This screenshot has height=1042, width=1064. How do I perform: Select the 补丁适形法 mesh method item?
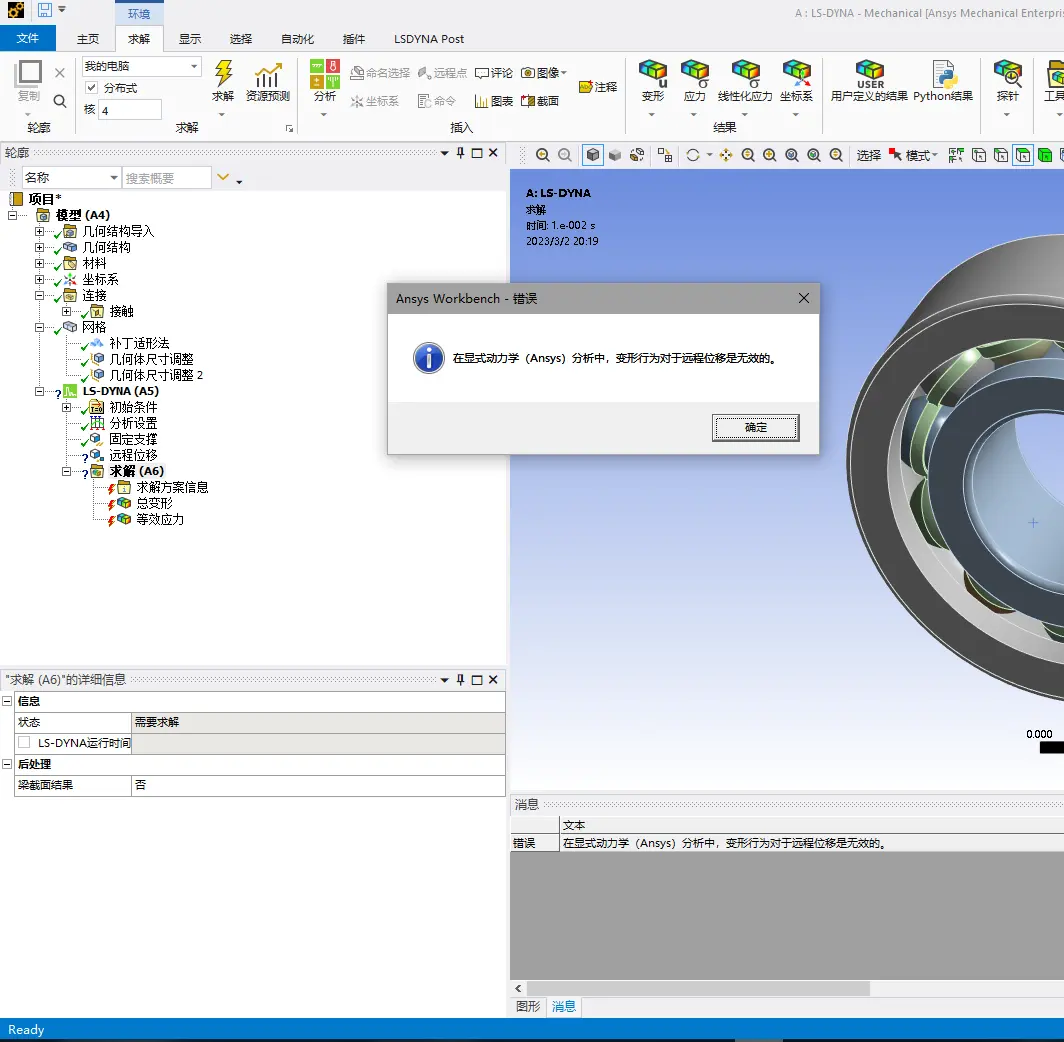coord(139,343)
